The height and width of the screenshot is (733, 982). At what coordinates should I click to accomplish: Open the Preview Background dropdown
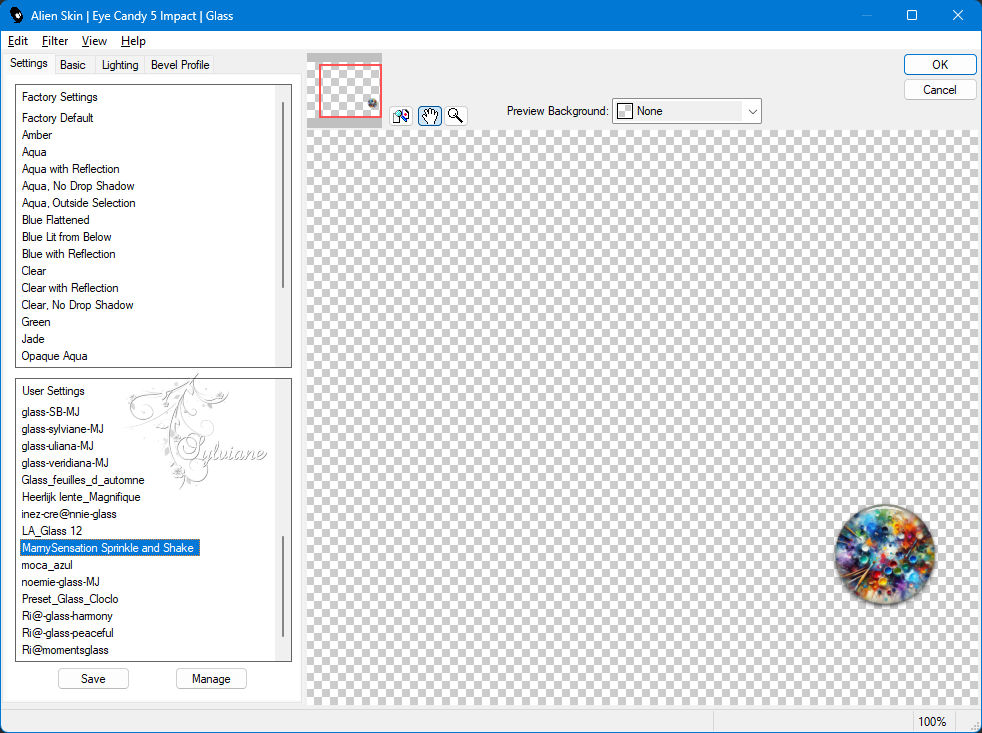tap(686, 111)
